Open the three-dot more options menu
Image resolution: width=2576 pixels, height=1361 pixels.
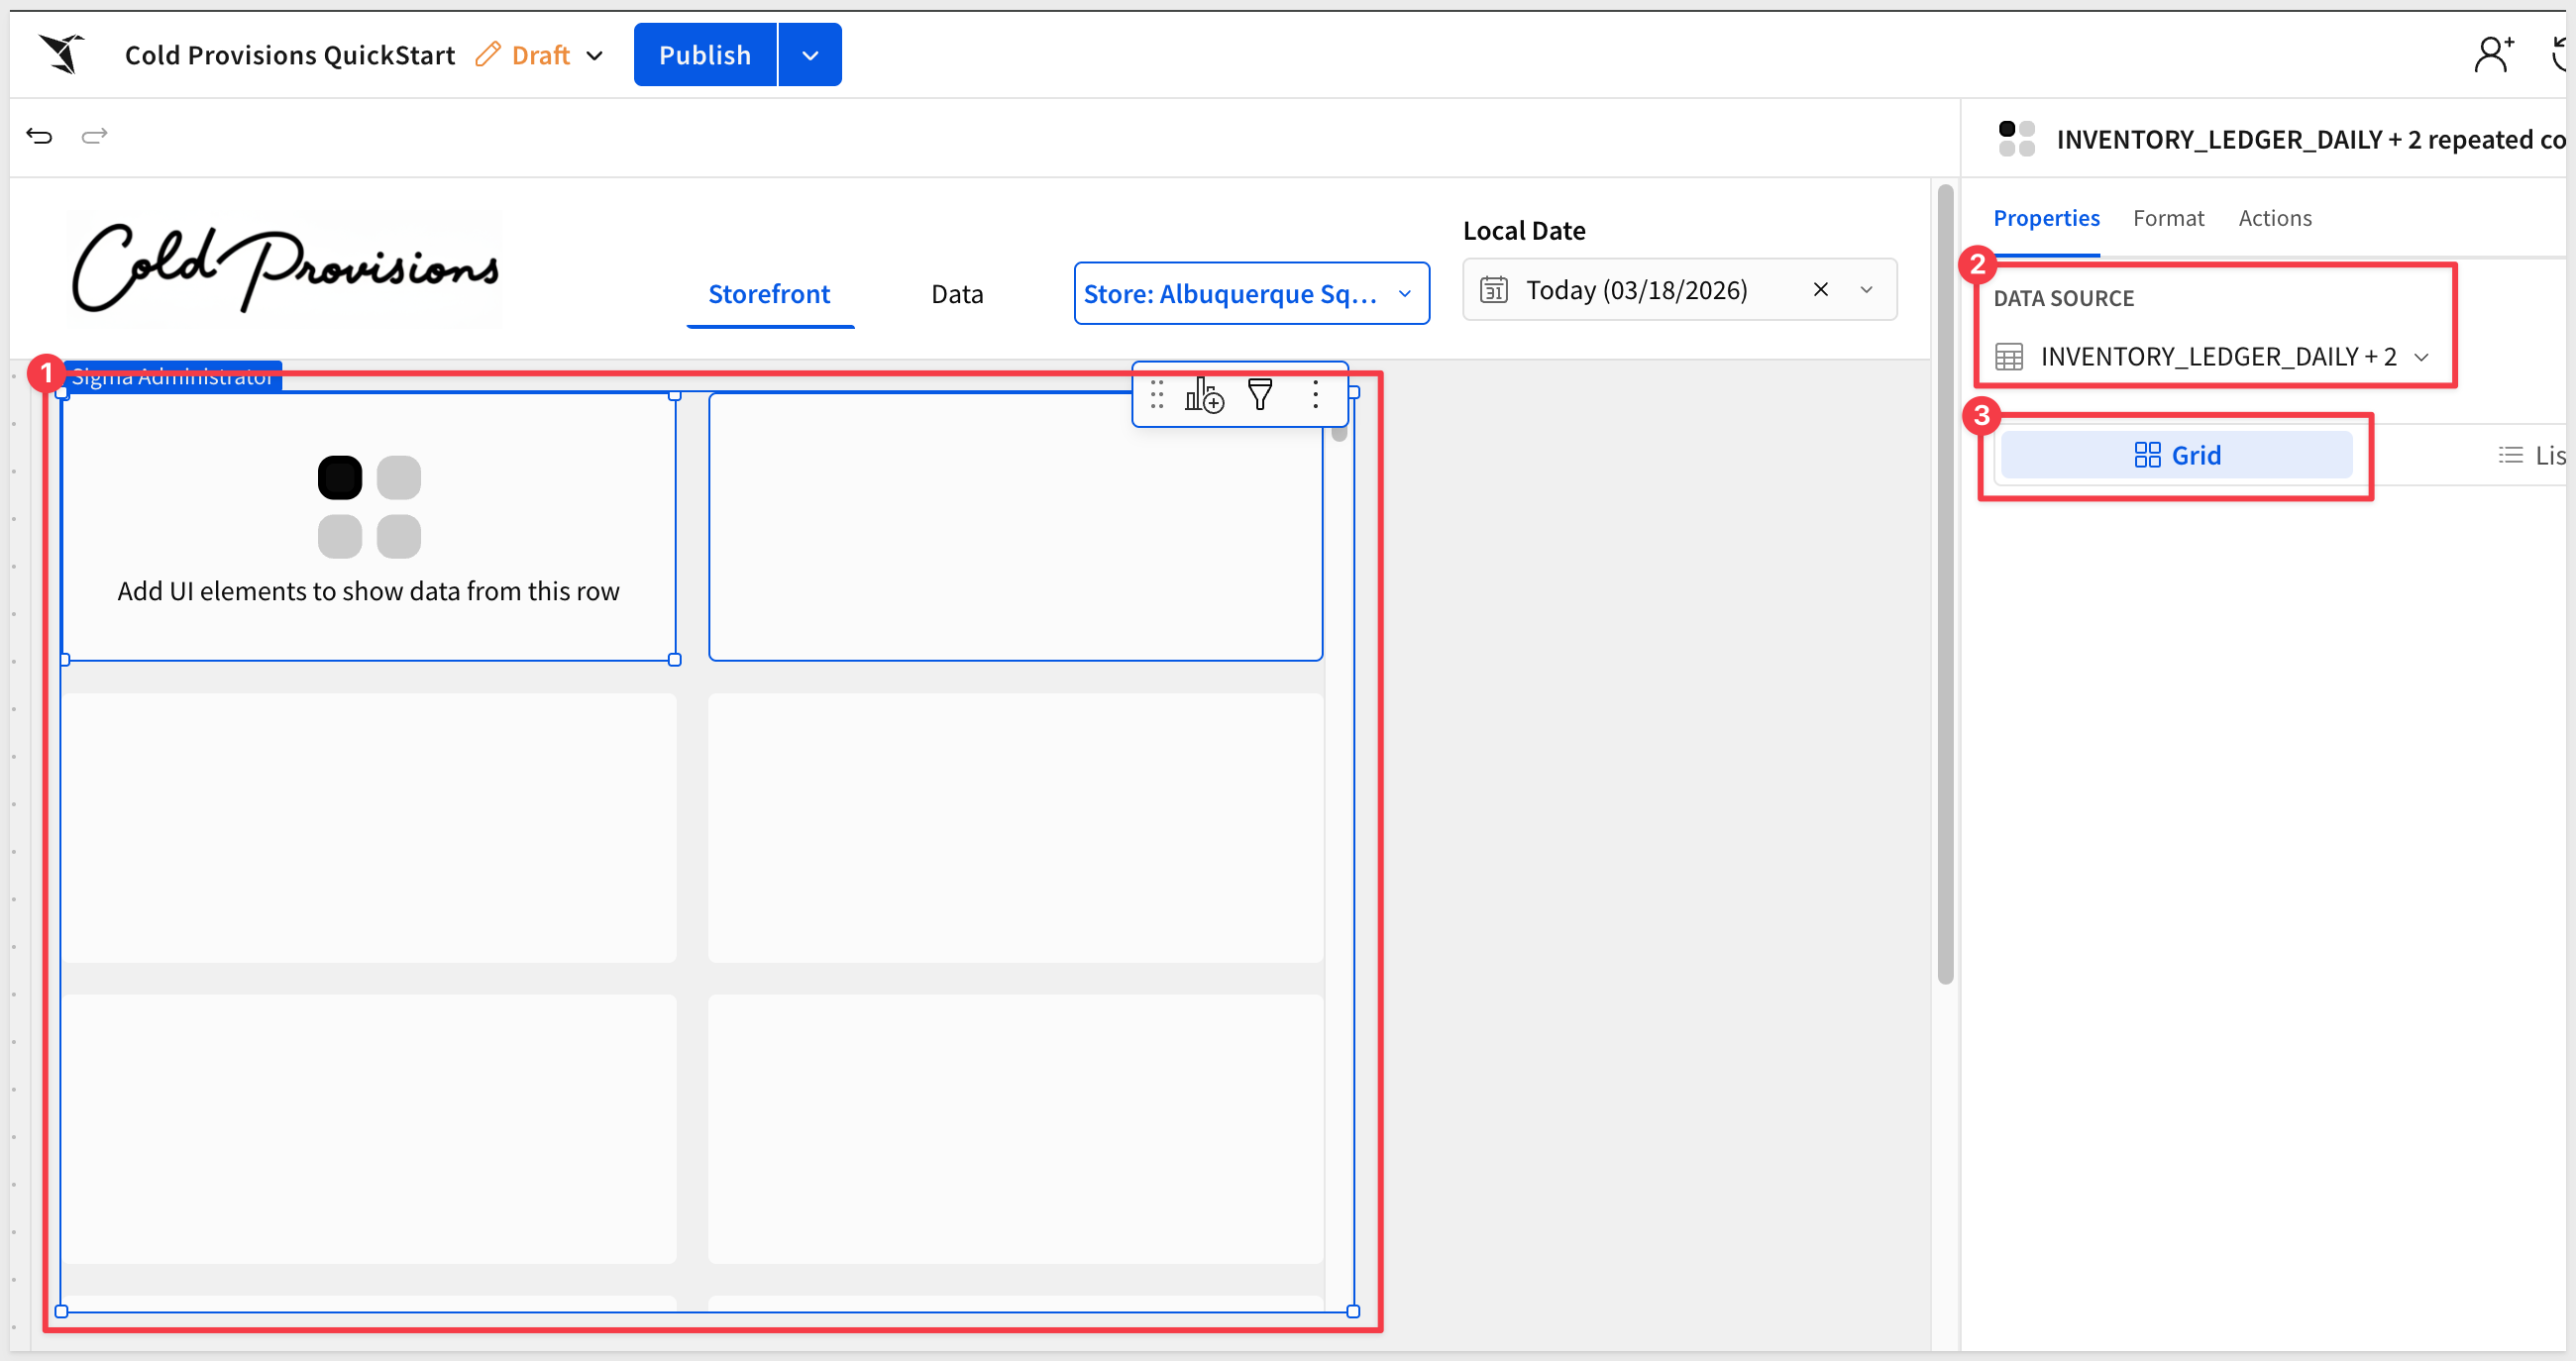coord(1315,395)
